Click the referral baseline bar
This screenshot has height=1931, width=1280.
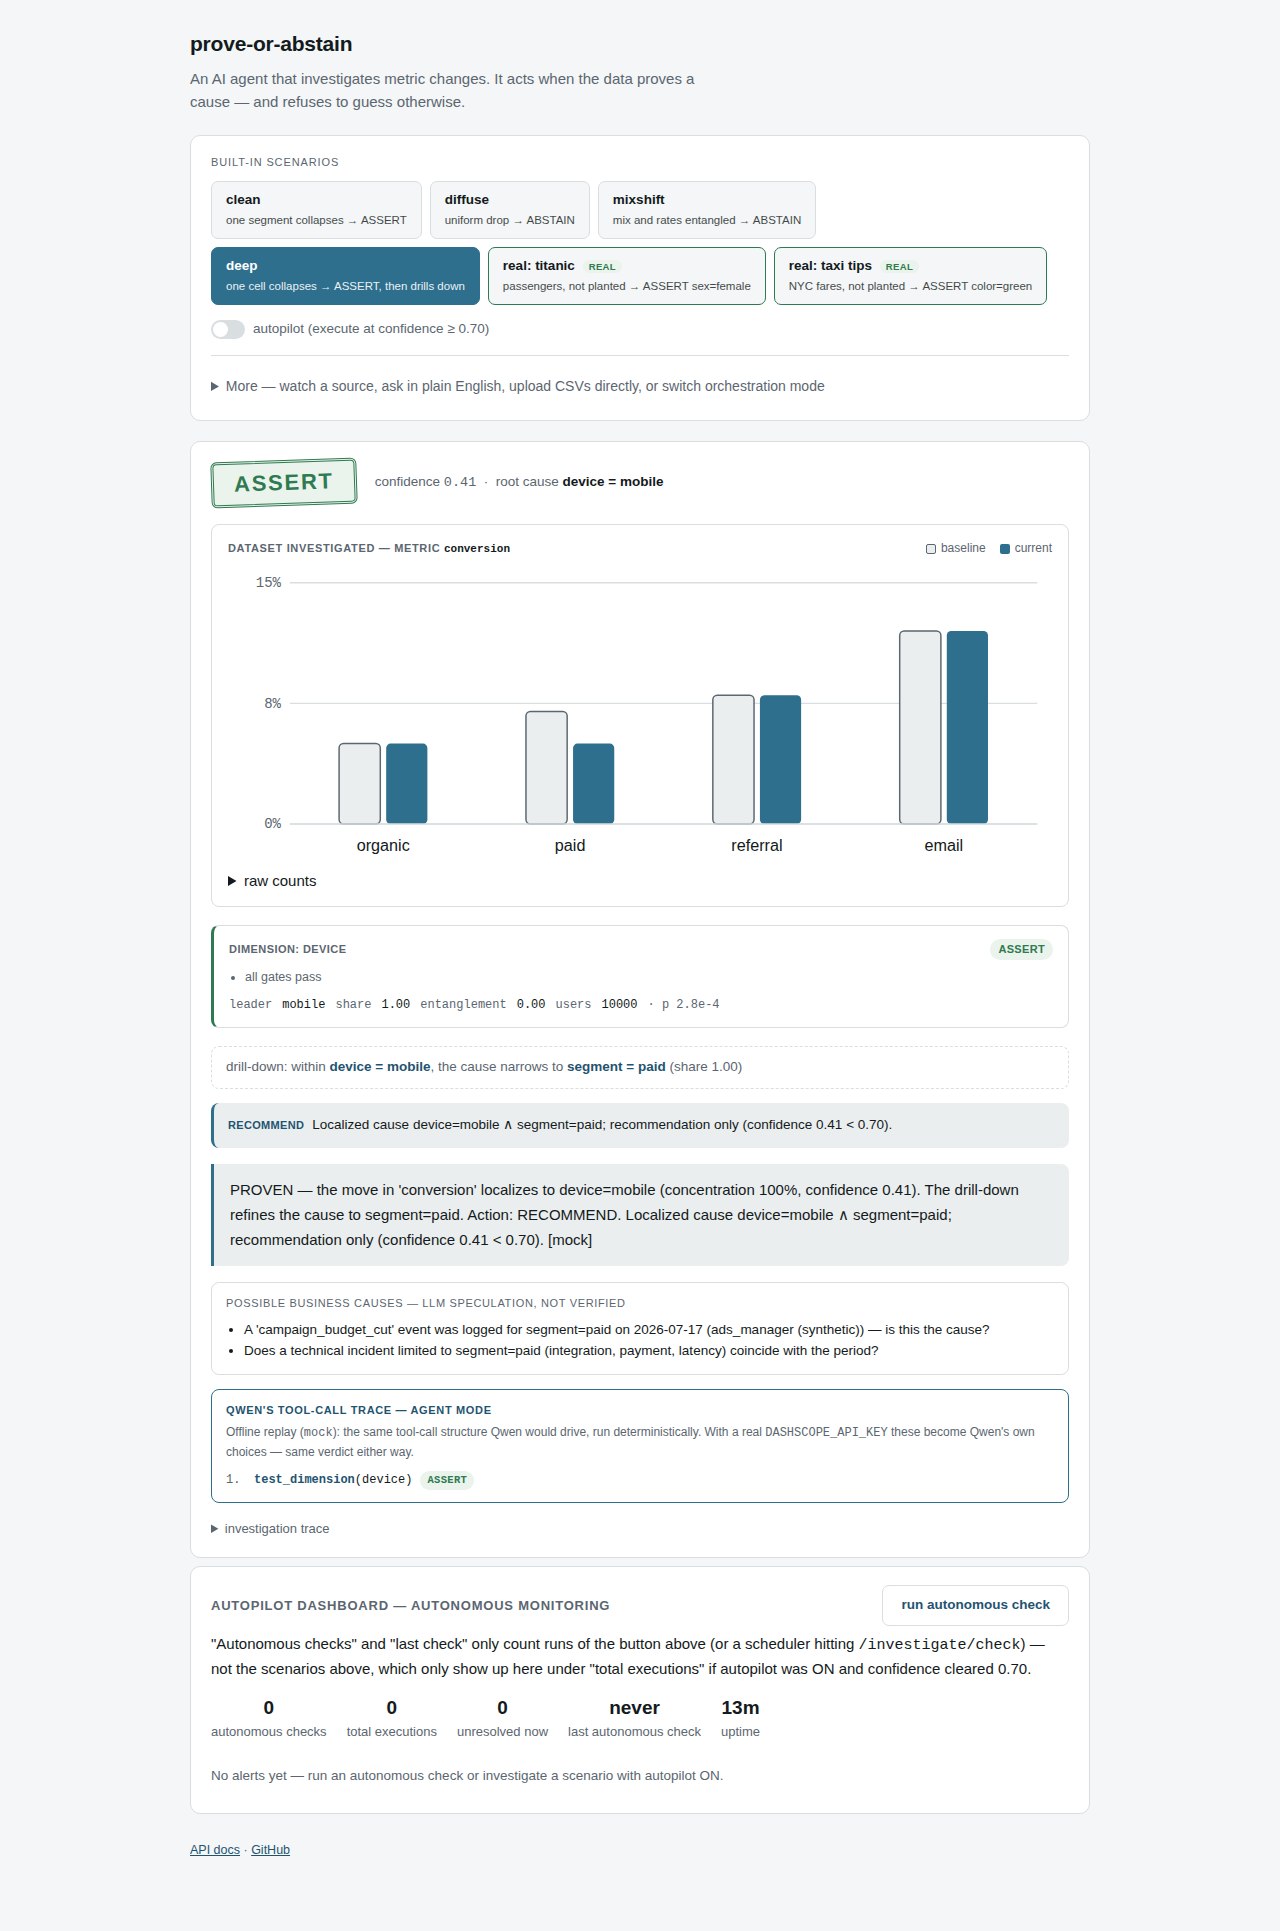point(733,760)
